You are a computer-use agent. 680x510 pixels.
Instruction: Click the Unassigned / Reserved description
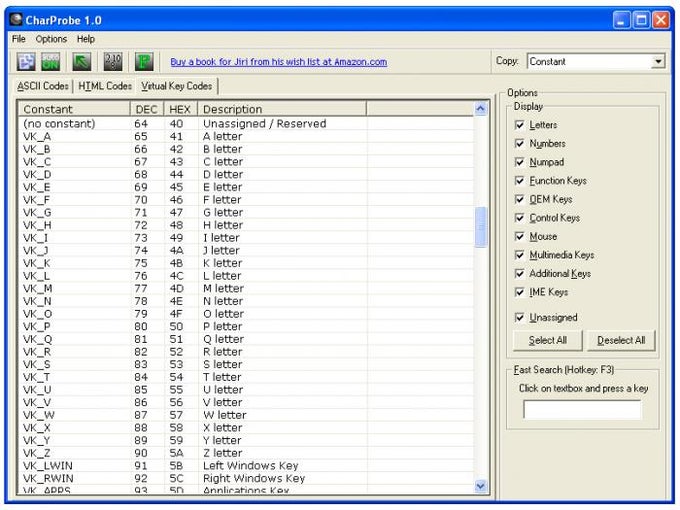click(265, 124)
